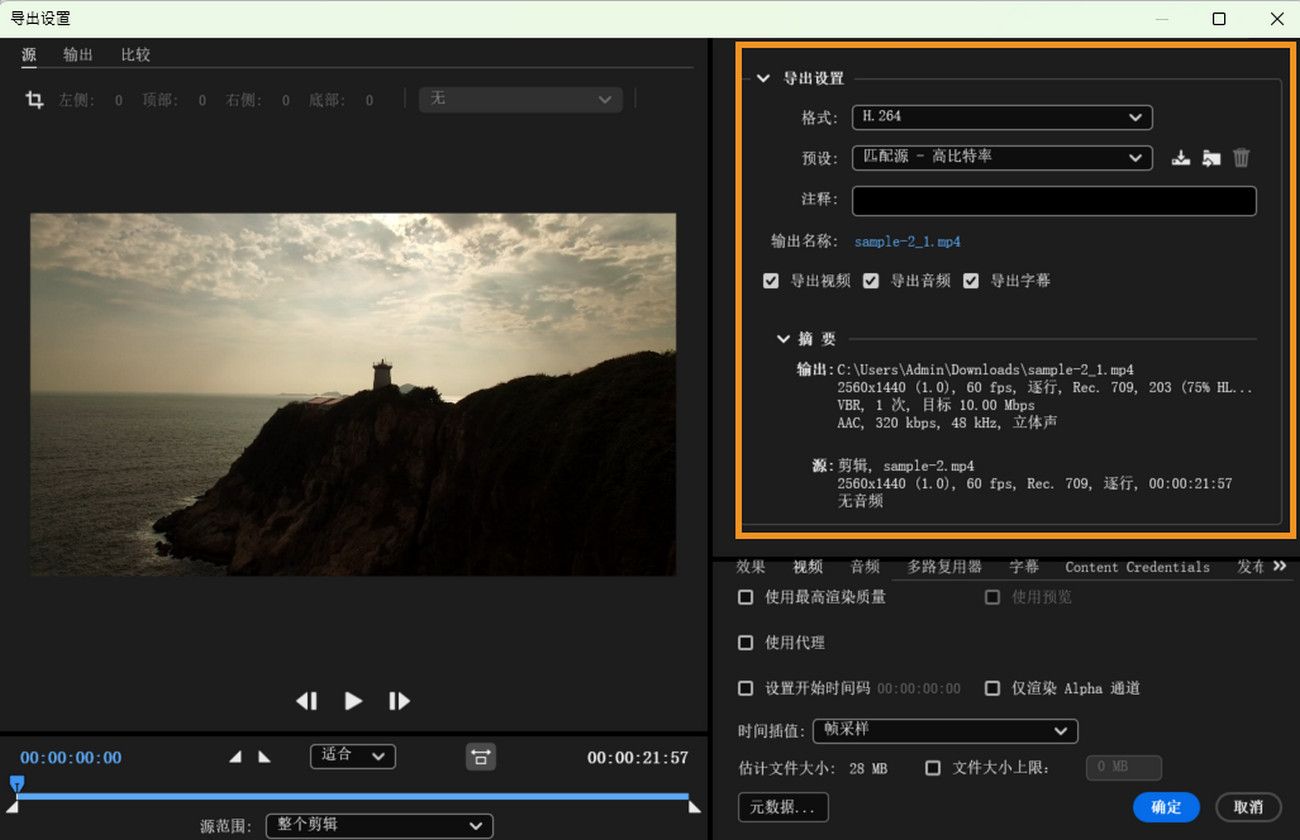1300x840 pixels.
Task: Click the 取消 button
Action: pos(1248,807)
